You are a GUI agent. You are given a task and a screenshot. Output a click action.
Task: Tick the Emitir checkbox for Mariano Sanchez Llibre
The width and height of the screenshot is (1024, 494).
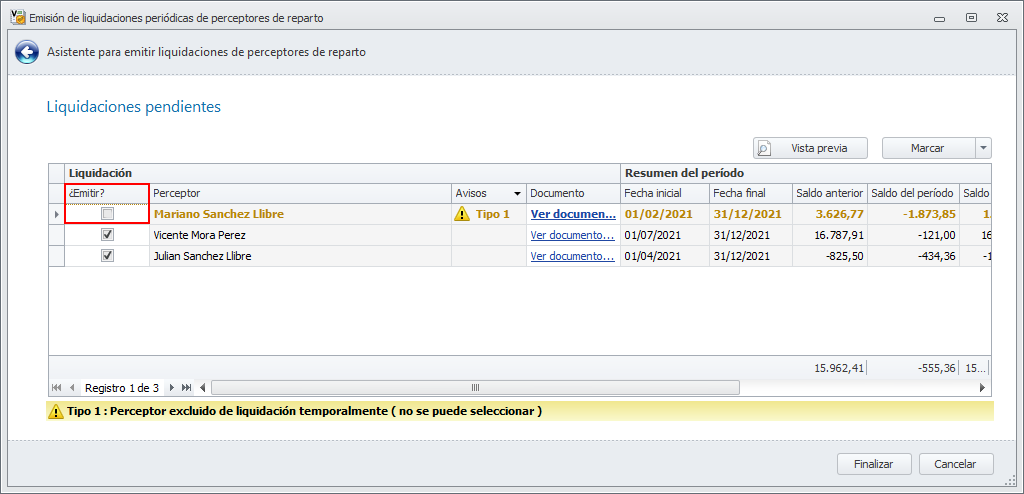(108, 214)
